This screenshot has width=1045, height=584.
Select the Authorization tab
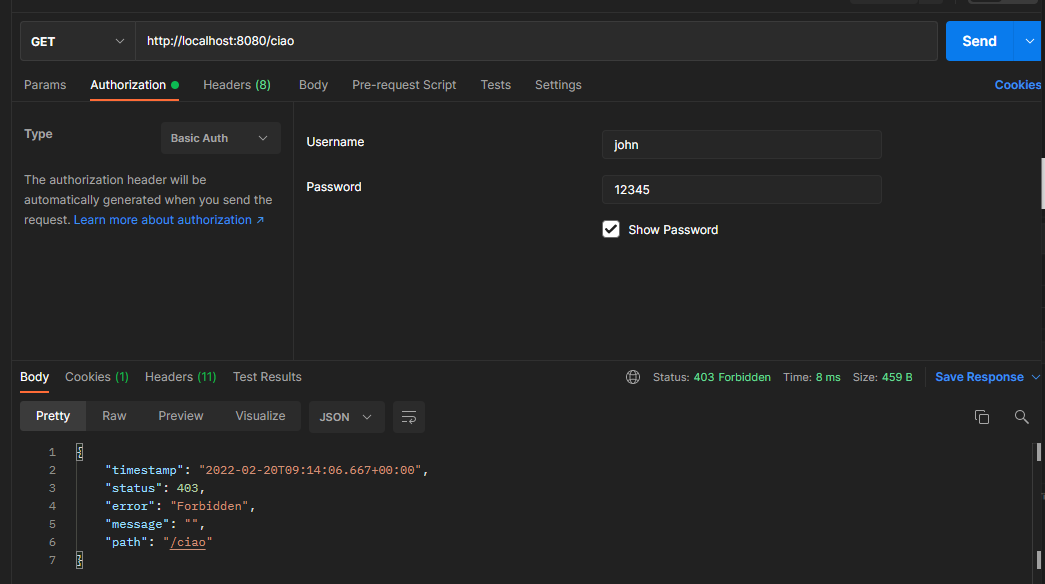tap(128, 85)
